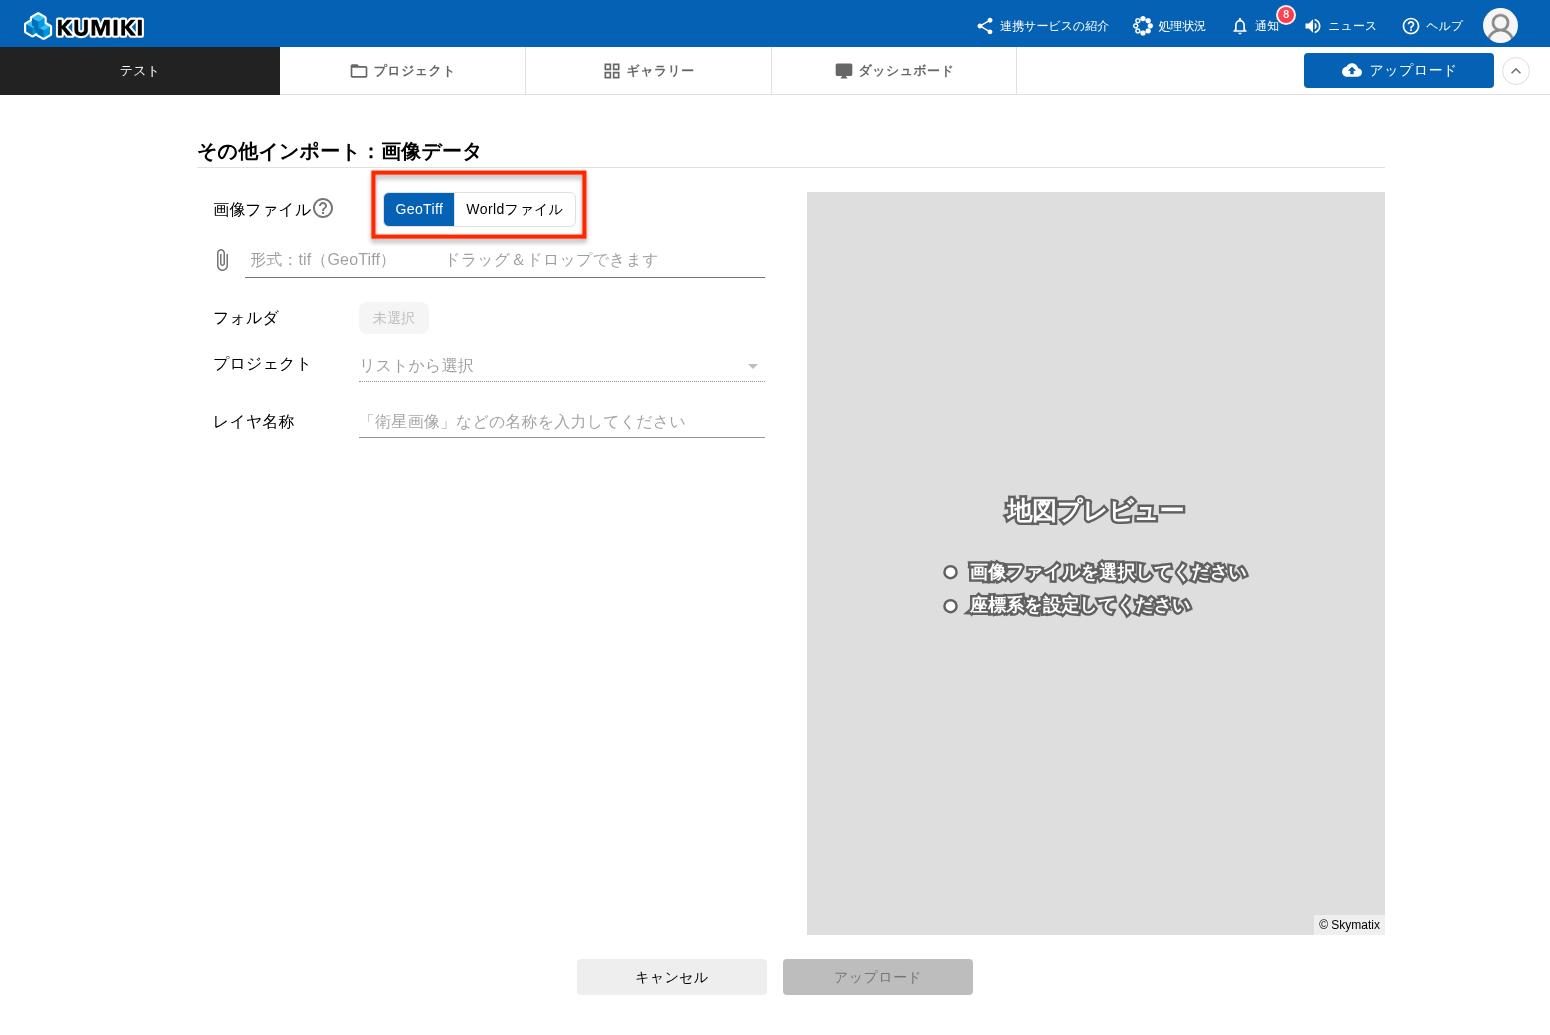Click the KUMIKI logo
The width and height of the screenshot is (1550, 1035).
click(84, 26)
